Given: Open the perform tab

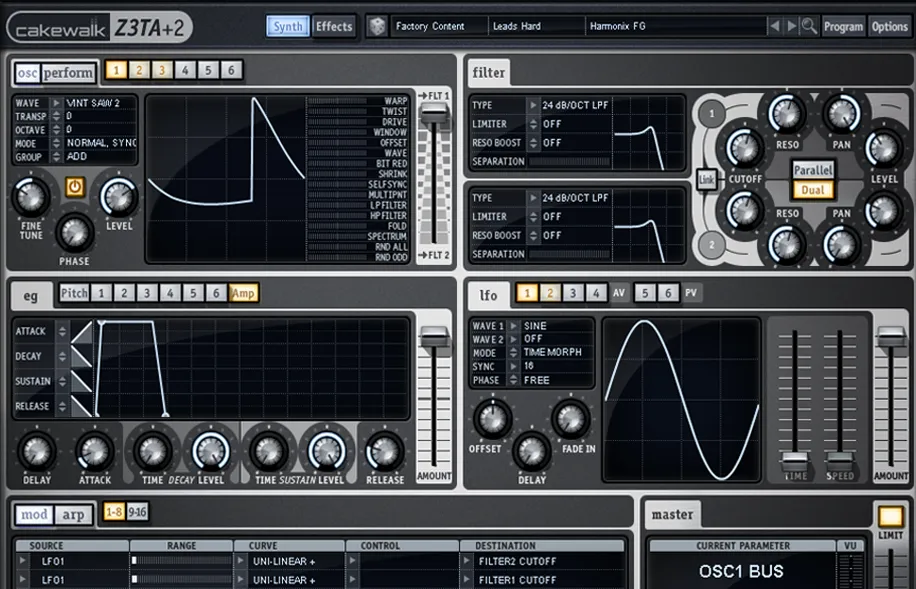Looking at the screenshot, I should (x=68, y=73).
